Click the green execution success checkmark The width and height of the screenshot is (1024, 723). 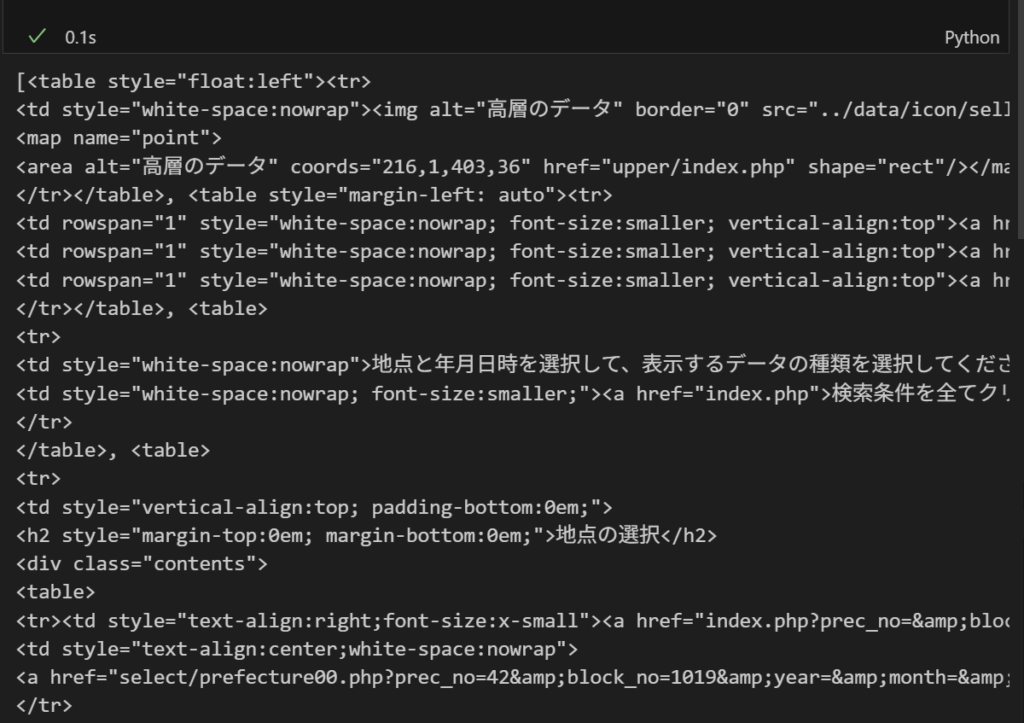pos(37,36)
